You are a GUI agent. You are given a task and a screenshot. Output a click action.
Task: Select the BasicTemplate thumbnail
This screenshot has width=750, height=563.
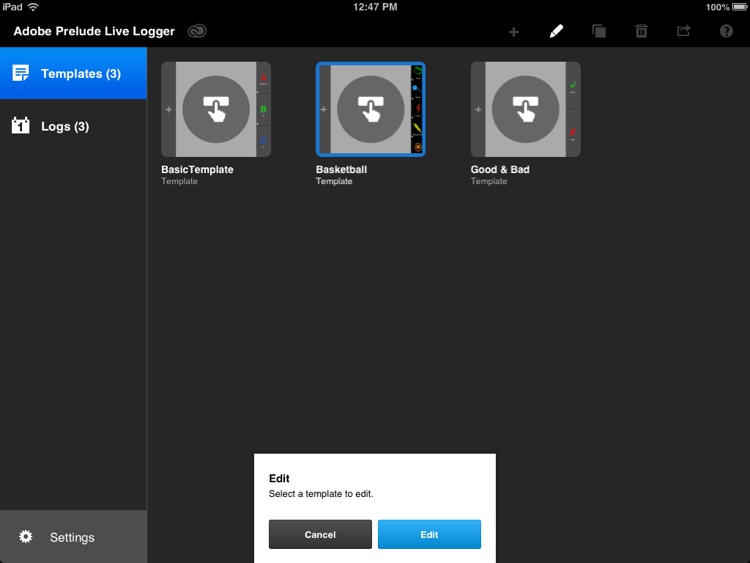[x=216, y=110]
